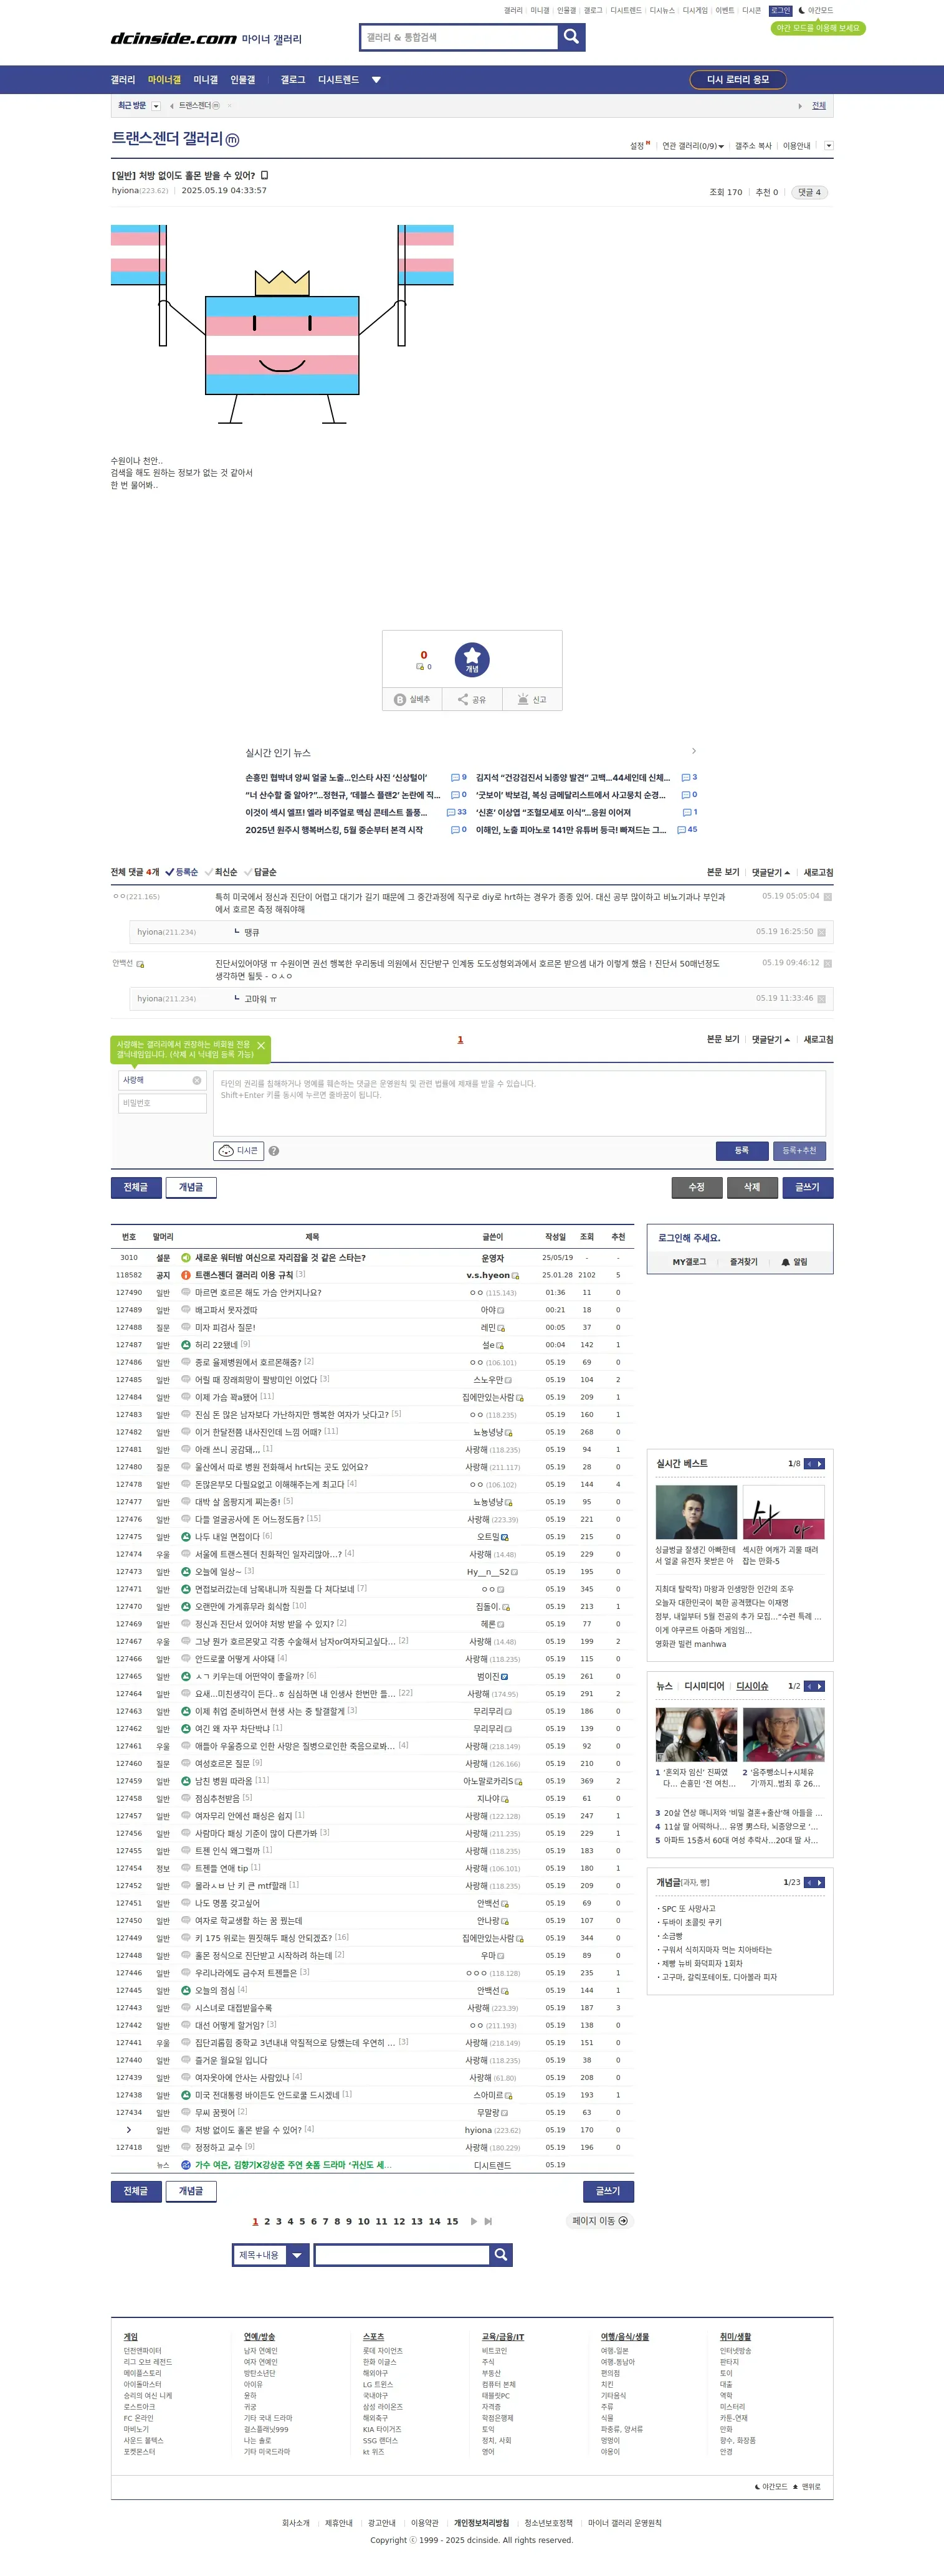Delete the reply posted at 16:25:50
Image resolution: width=944 pixels, height=2576 pixels.
tap(821, 932)
